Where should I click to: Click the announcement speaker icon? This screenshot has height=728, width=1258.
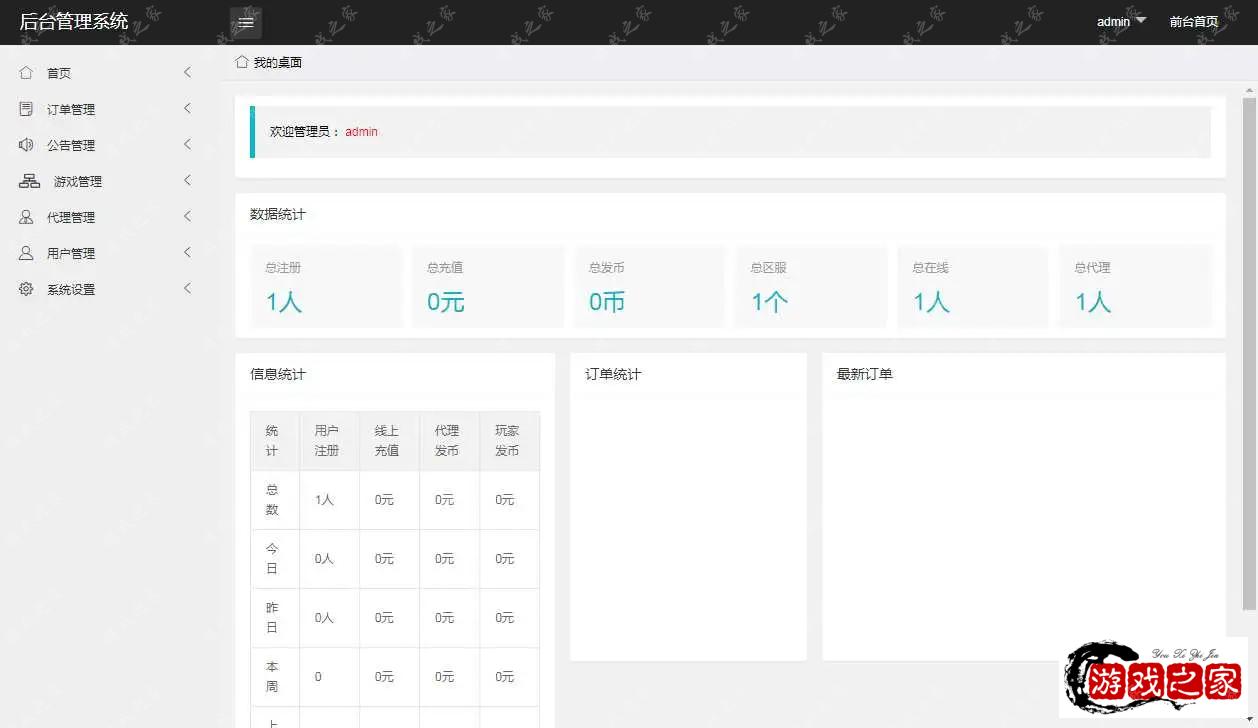point(26,145)
